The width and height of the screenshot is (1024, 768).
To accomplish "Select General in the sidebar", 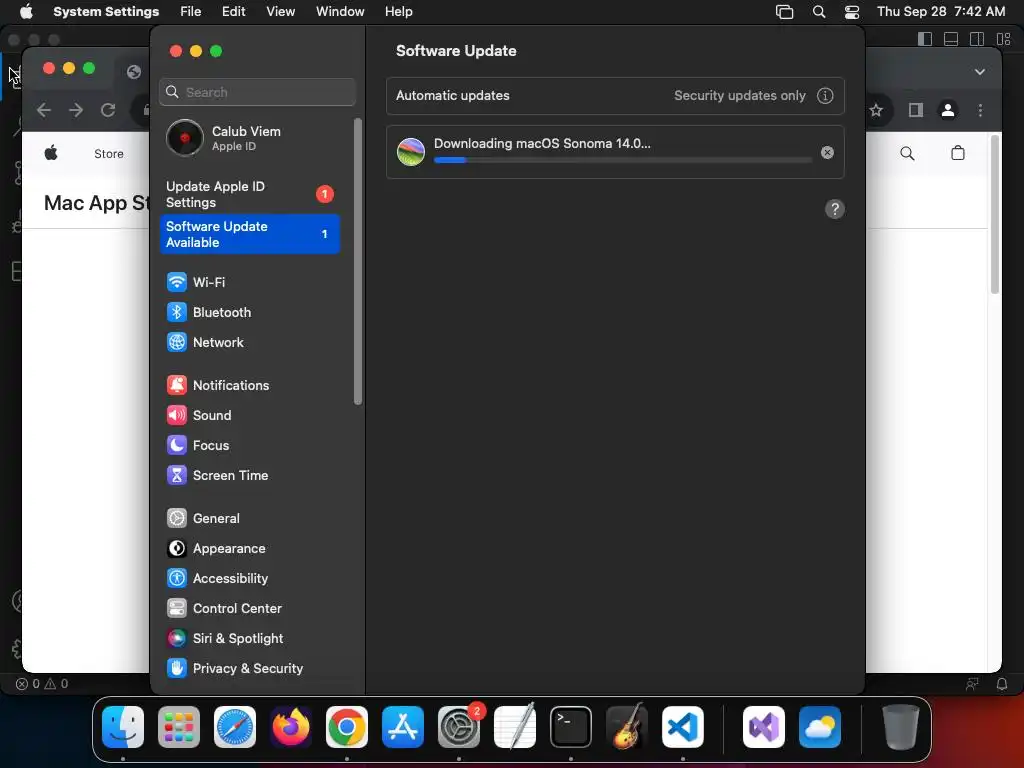I will 249,519.
